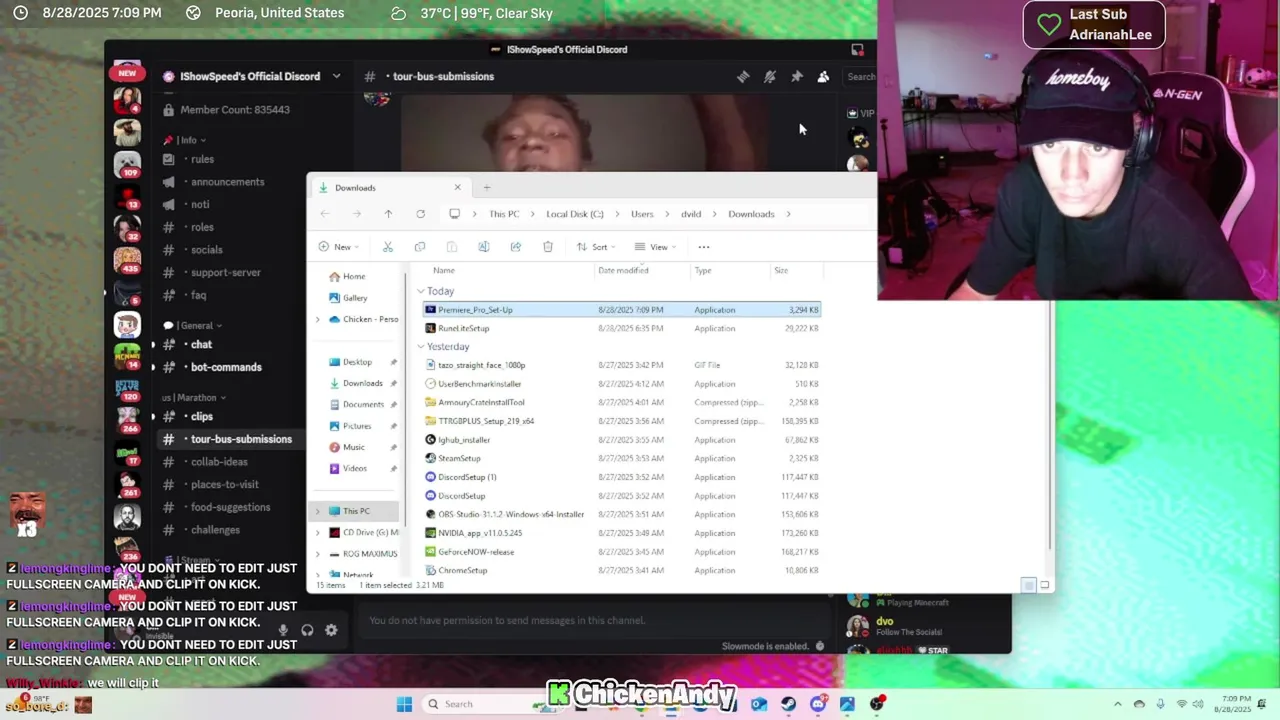Open the Sort dropdown in Explorer
This screenshot has width=1280, height=720.
595,247
